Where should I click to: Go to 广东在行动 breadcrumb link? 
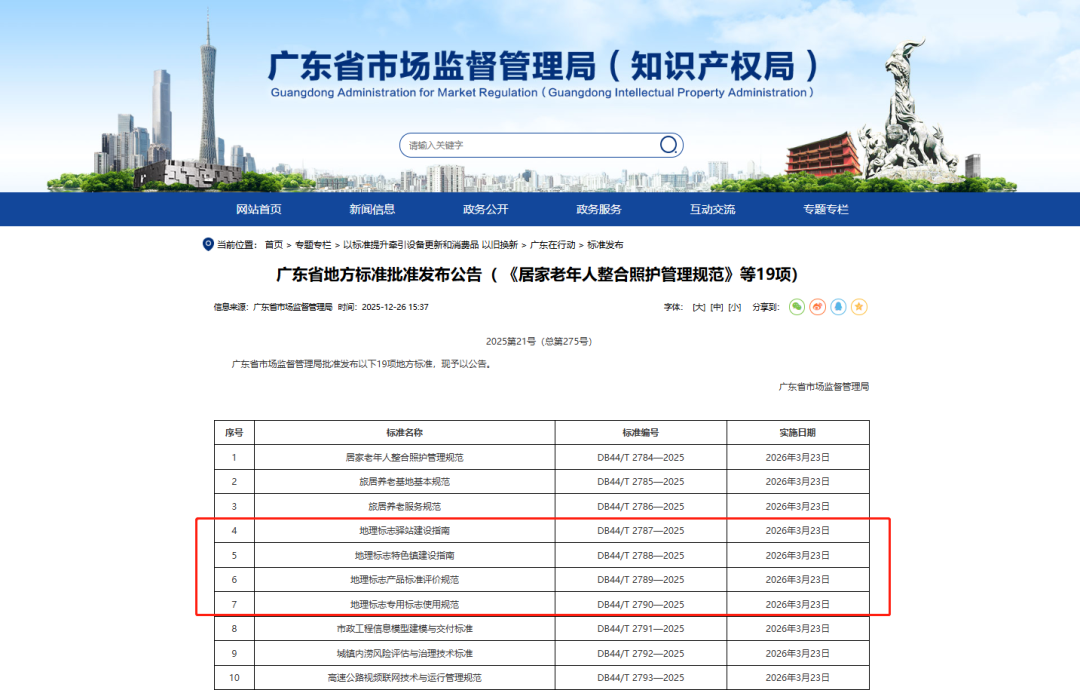(553, 245)
